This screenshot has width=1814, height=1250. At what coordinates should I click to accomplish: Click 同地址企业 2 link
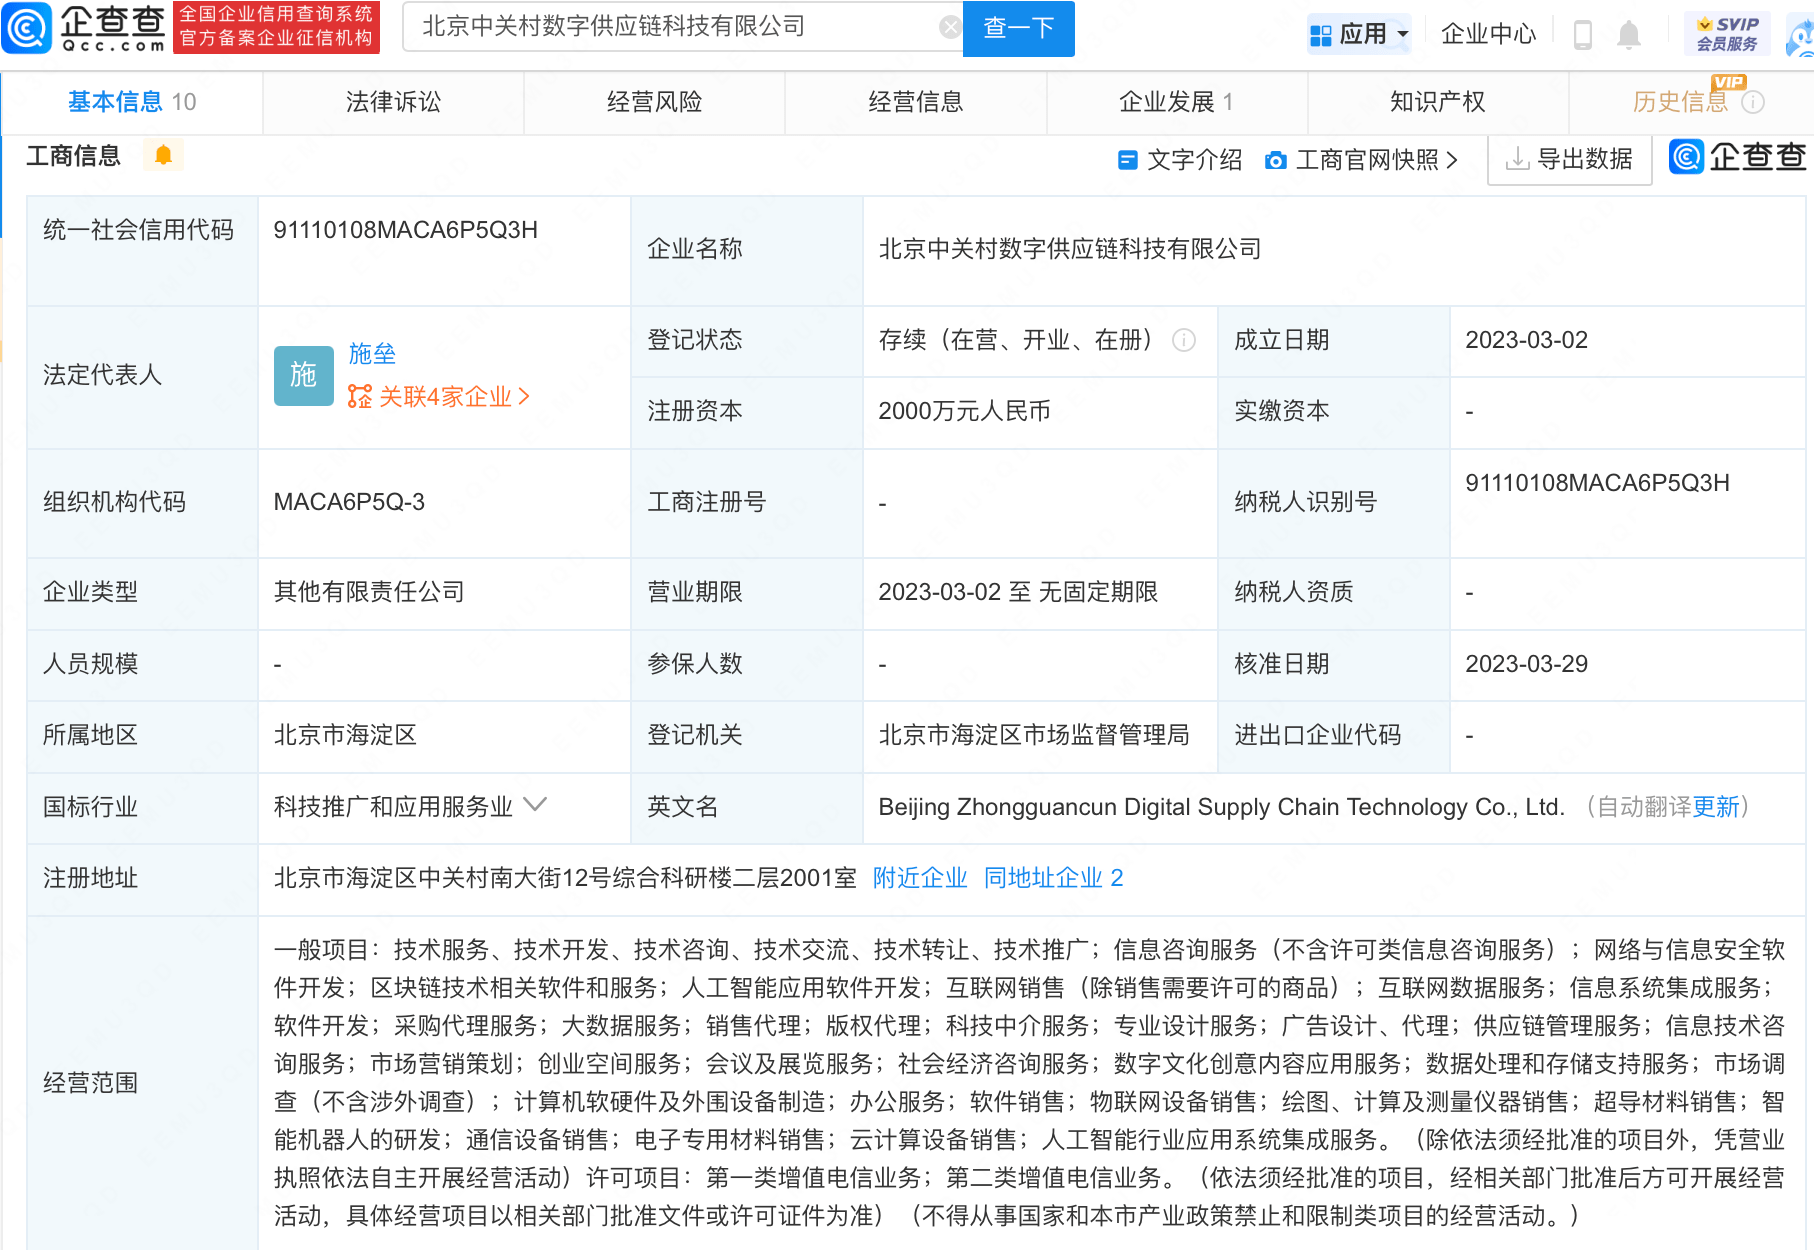click(1053, 878)
